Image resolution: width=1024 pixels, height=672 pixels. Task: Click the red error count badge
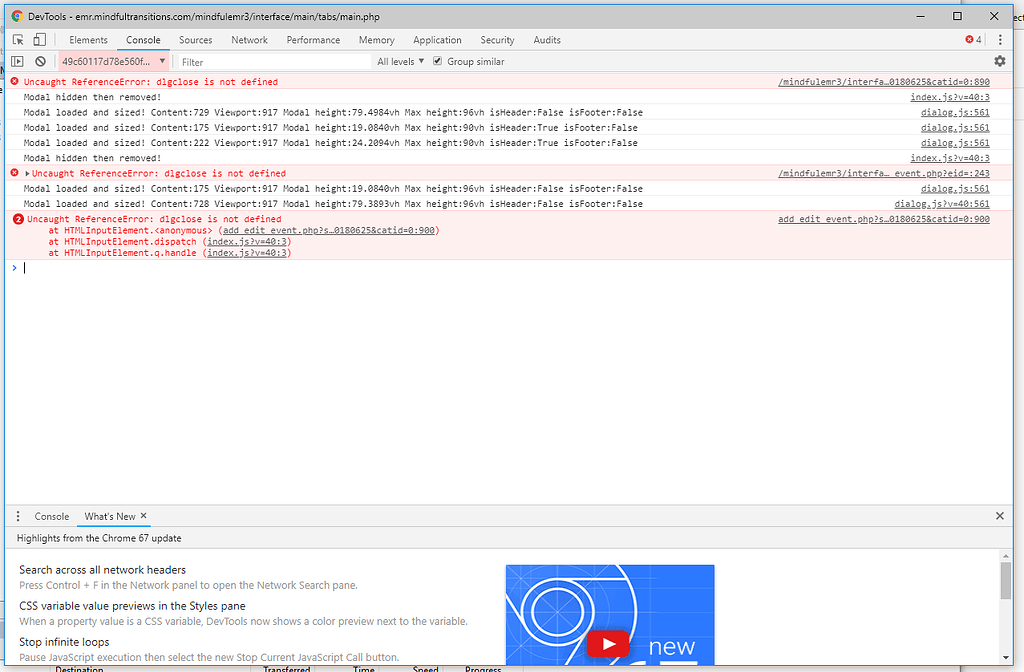coord(970,39)
